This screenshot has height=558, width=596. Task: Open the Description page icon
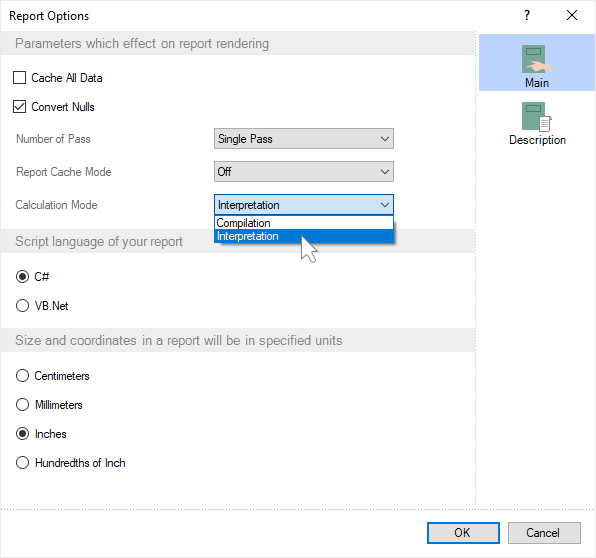point(537,124)
